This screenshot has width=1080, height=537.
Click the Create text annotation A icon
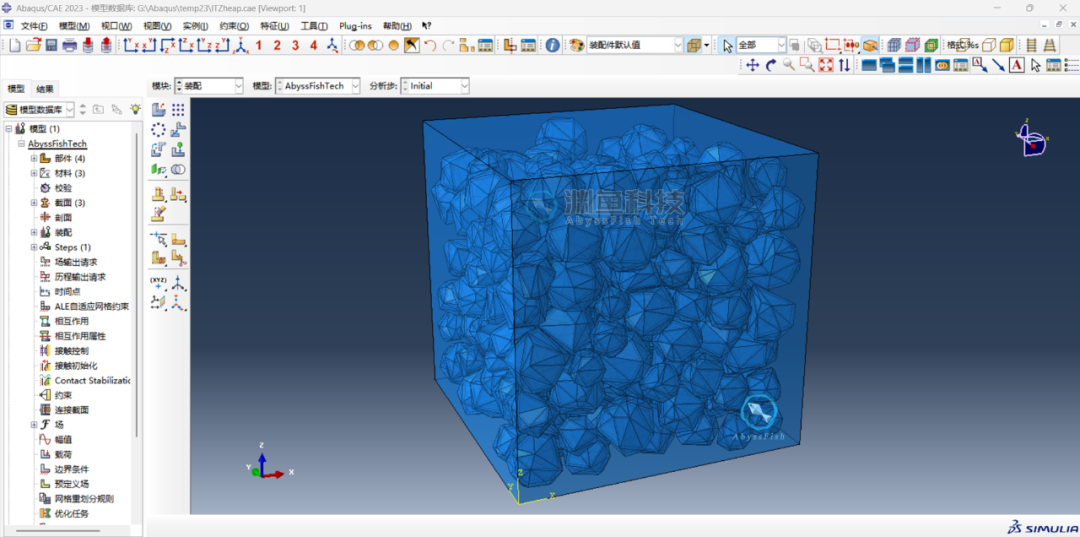[x=1016, y=65]
